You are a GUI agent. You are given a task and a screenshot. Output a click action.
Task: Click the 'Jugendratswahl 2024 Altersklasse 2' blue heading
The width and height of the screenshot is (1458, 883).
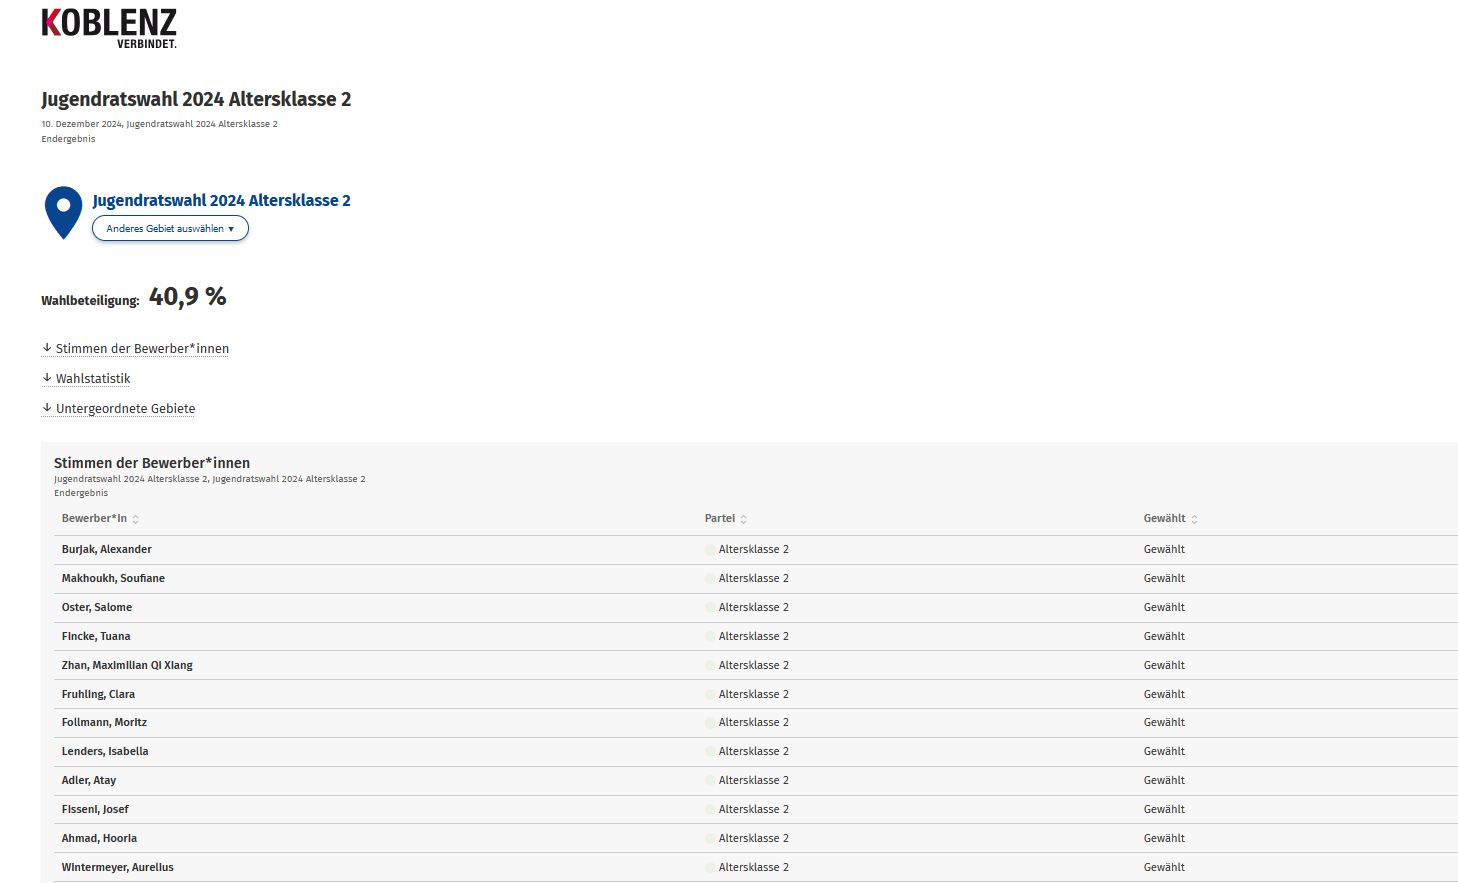tap(221, 200)
